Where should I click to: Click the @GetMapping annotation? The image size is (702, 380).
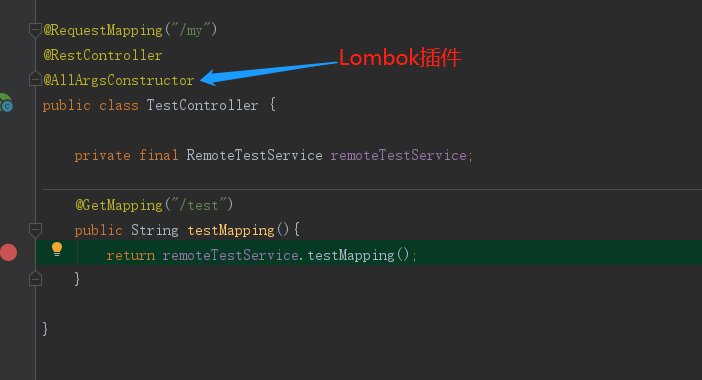point(119,205)
